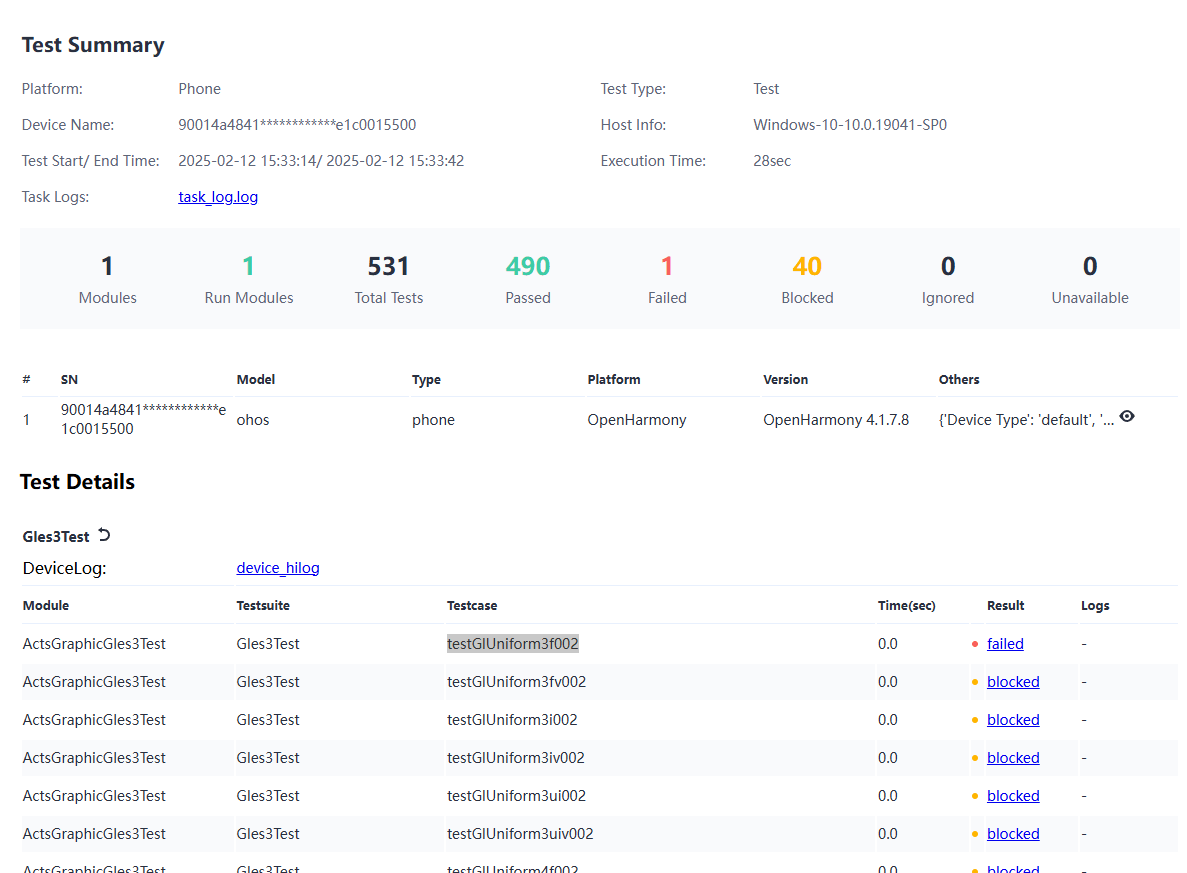
Task: Select highlighted testcase testGlUniform3f002
Action: click(512, 644)
